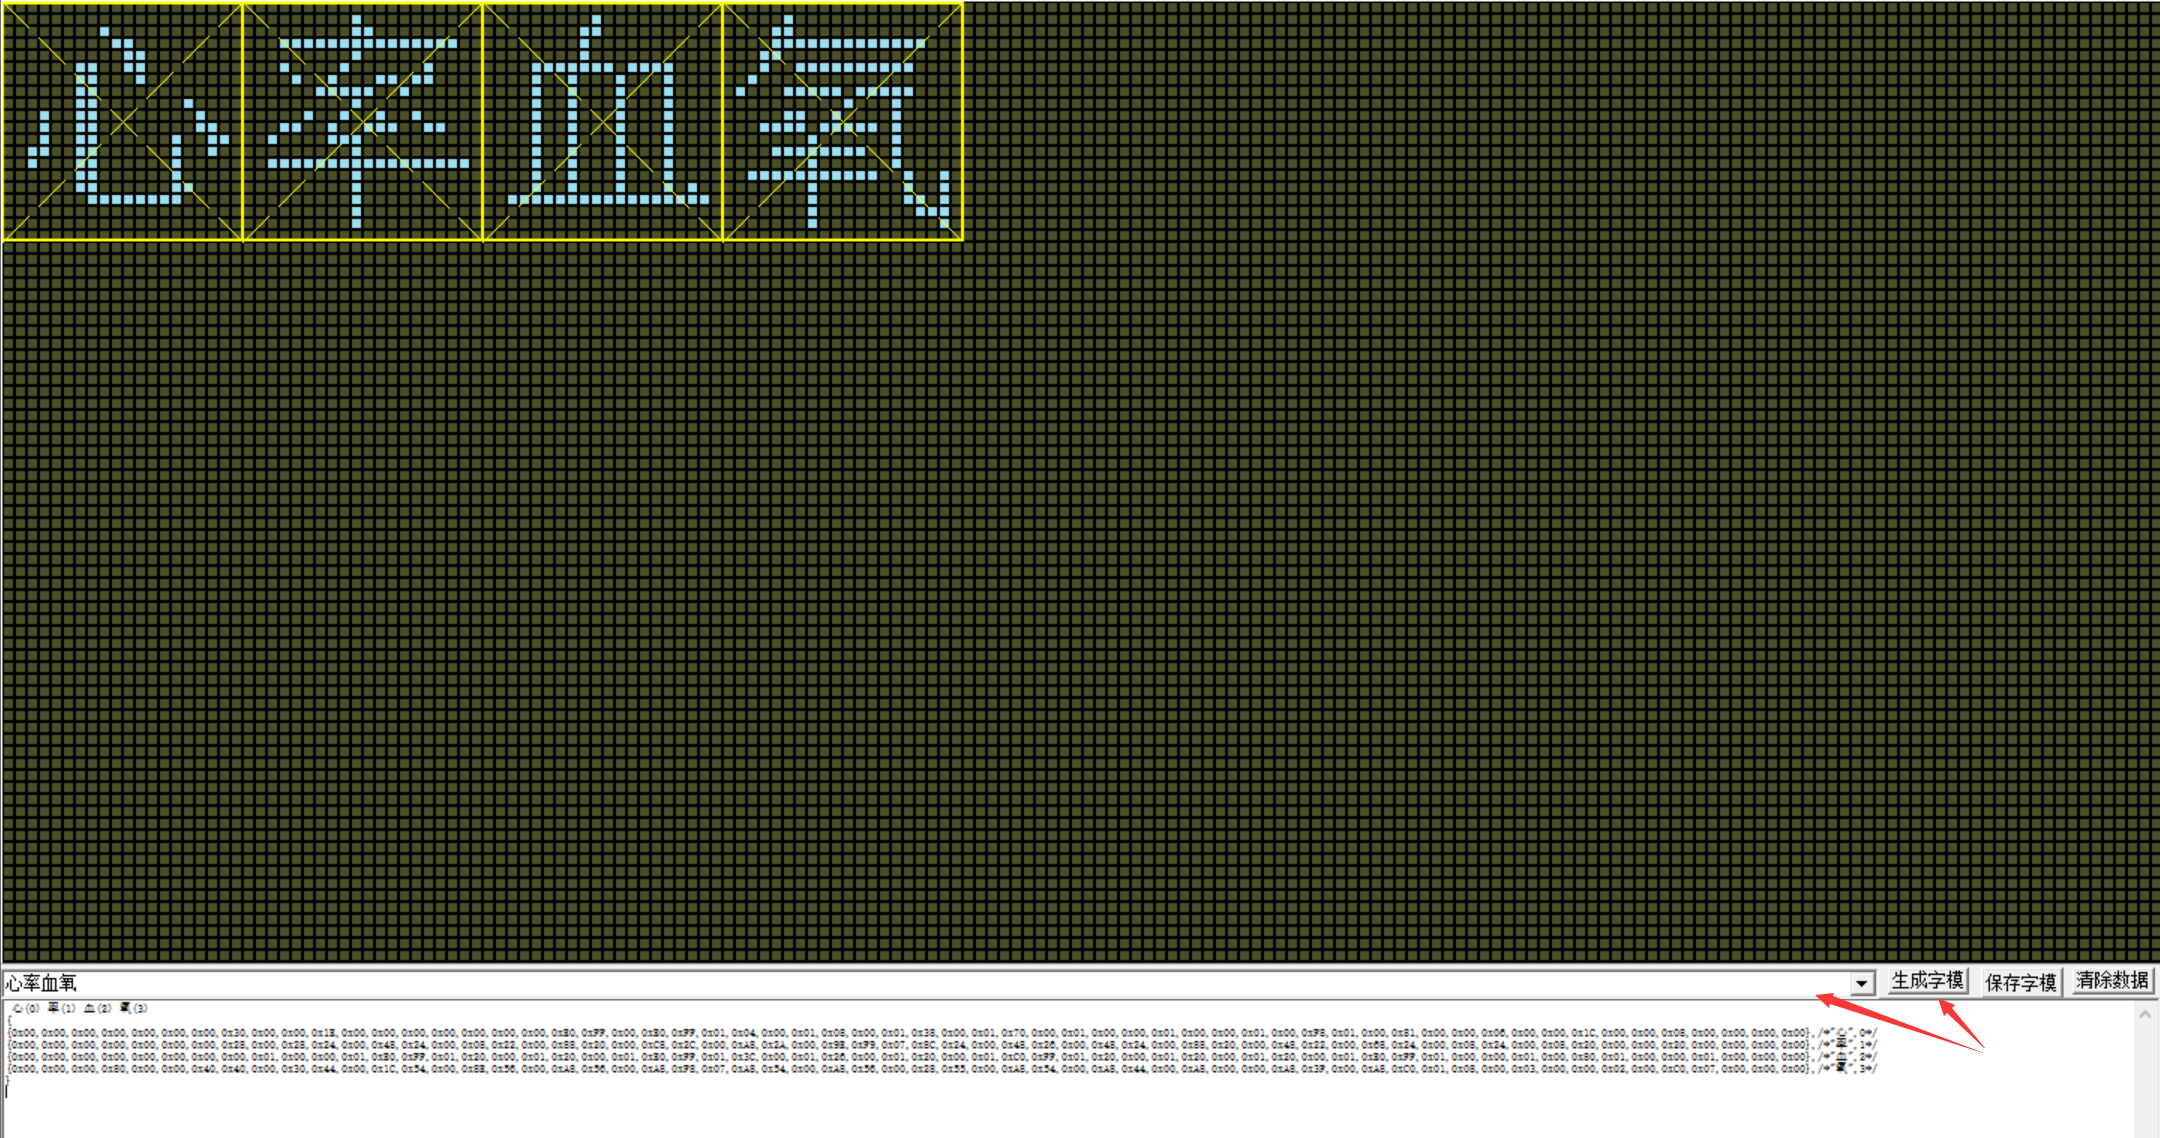
Task: Expand the text entry combo box arrow
Action: [x=1861, y=983]
